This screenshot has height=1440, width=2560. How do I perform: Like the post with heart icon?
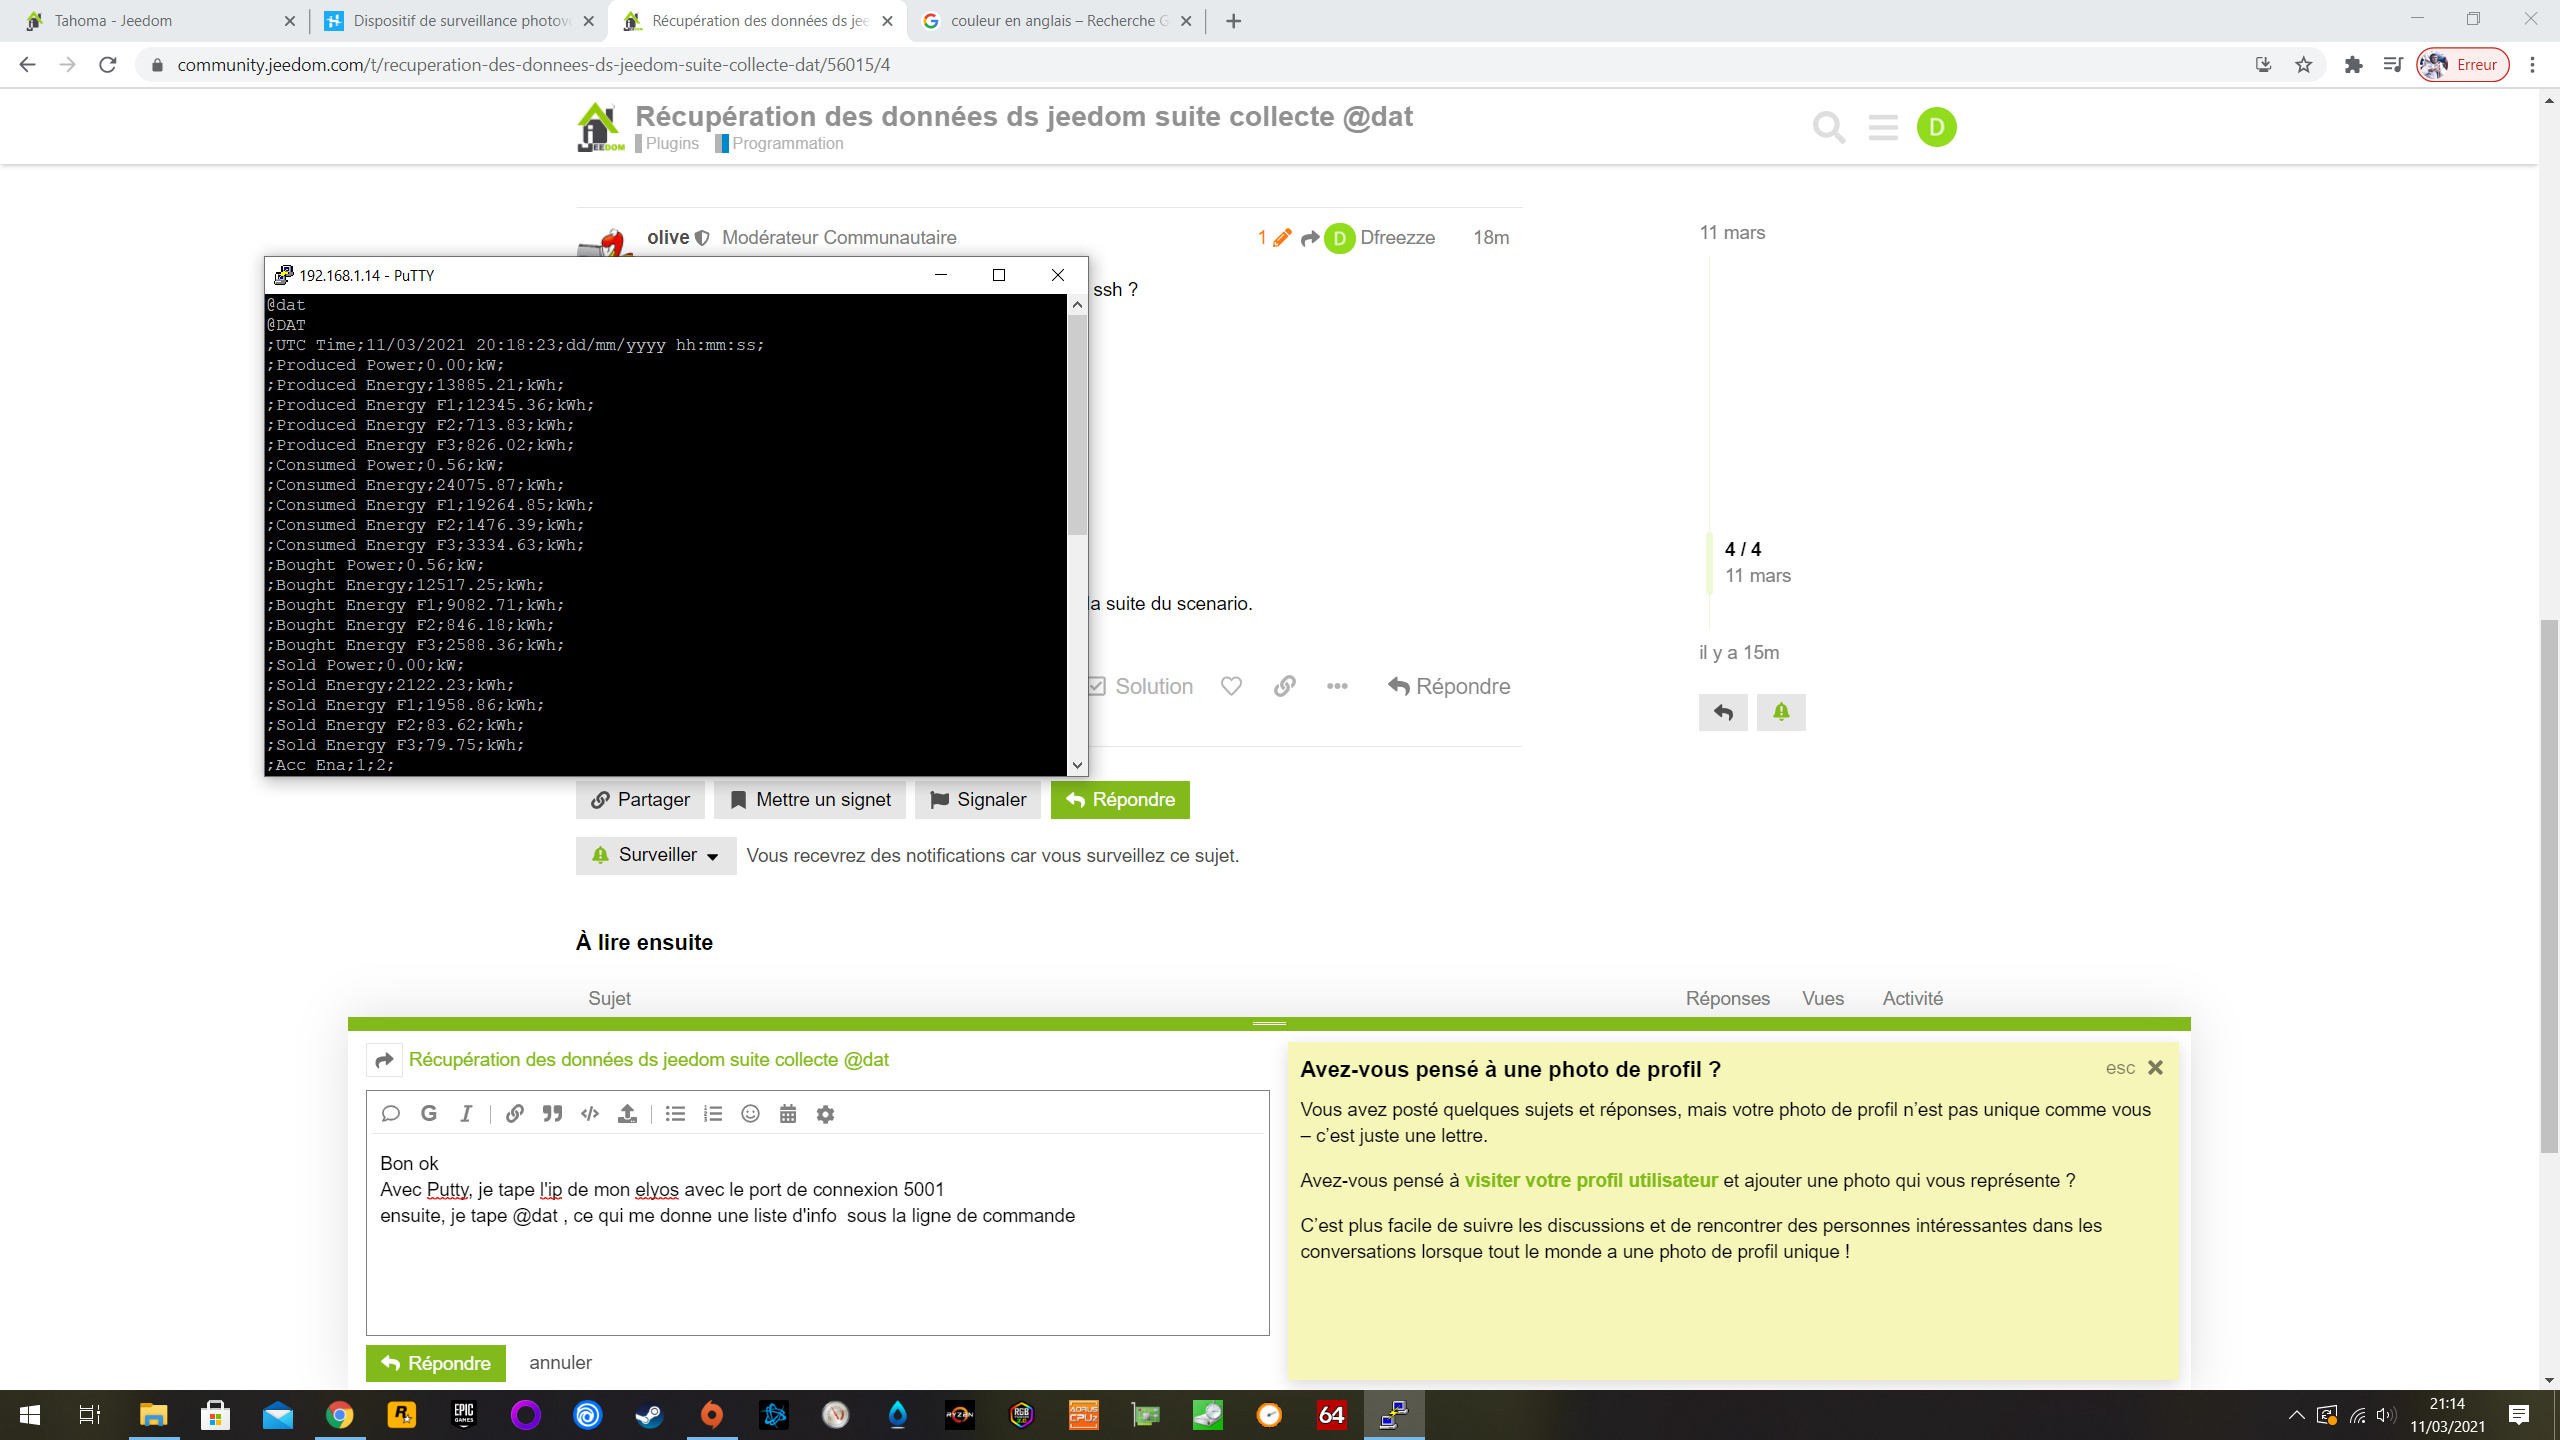coord(1231,686)
